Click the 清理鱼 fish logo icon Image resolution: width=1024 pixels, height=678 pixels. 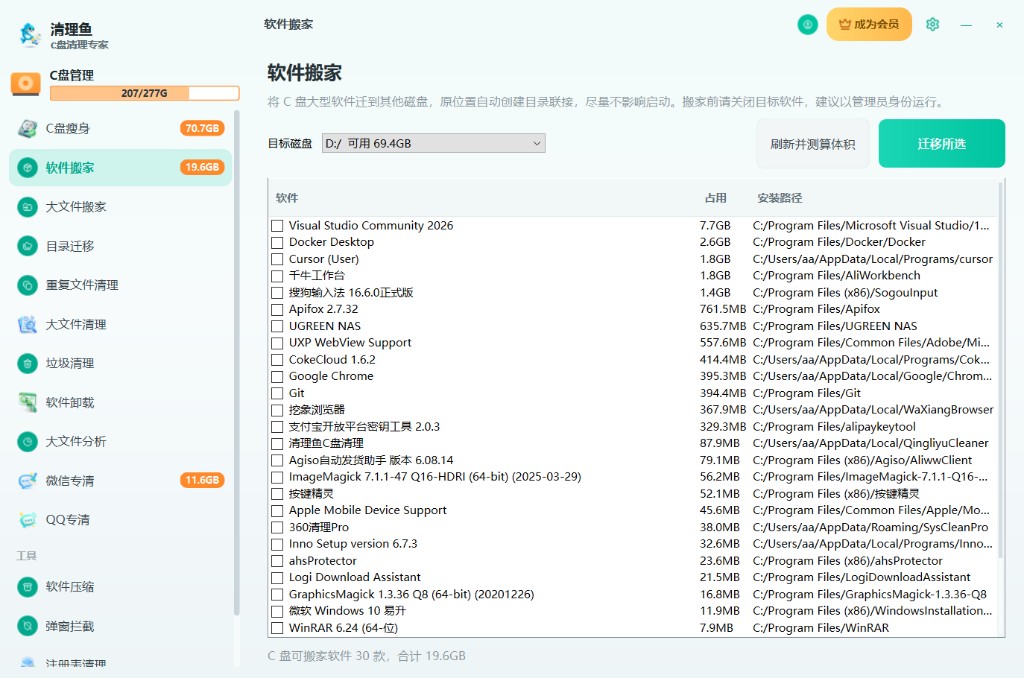[29, 35]
